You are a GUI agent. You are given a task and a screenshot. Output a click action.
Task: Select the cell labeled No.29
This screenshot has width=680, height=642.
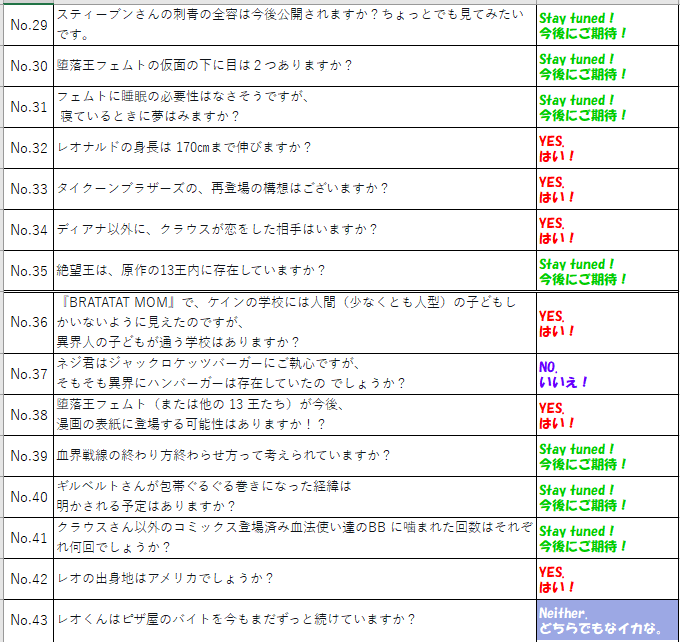click(29, 25)
